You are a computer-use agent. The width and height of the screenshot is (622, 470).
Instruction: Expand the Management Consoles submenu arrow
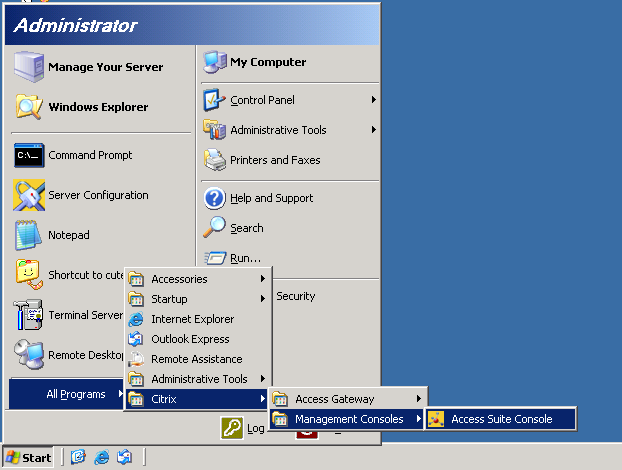tap(419, 418)
